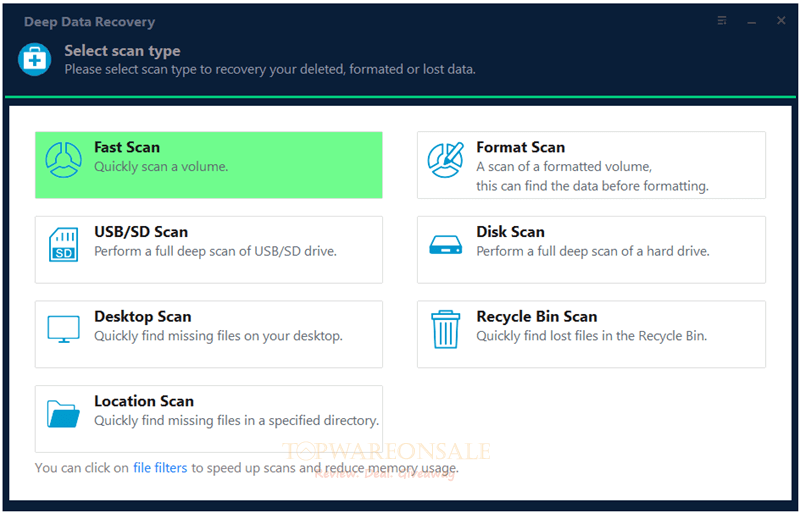Click the USB/SD card icon
Screen dimensions: 800x513
tap(63, 245)
